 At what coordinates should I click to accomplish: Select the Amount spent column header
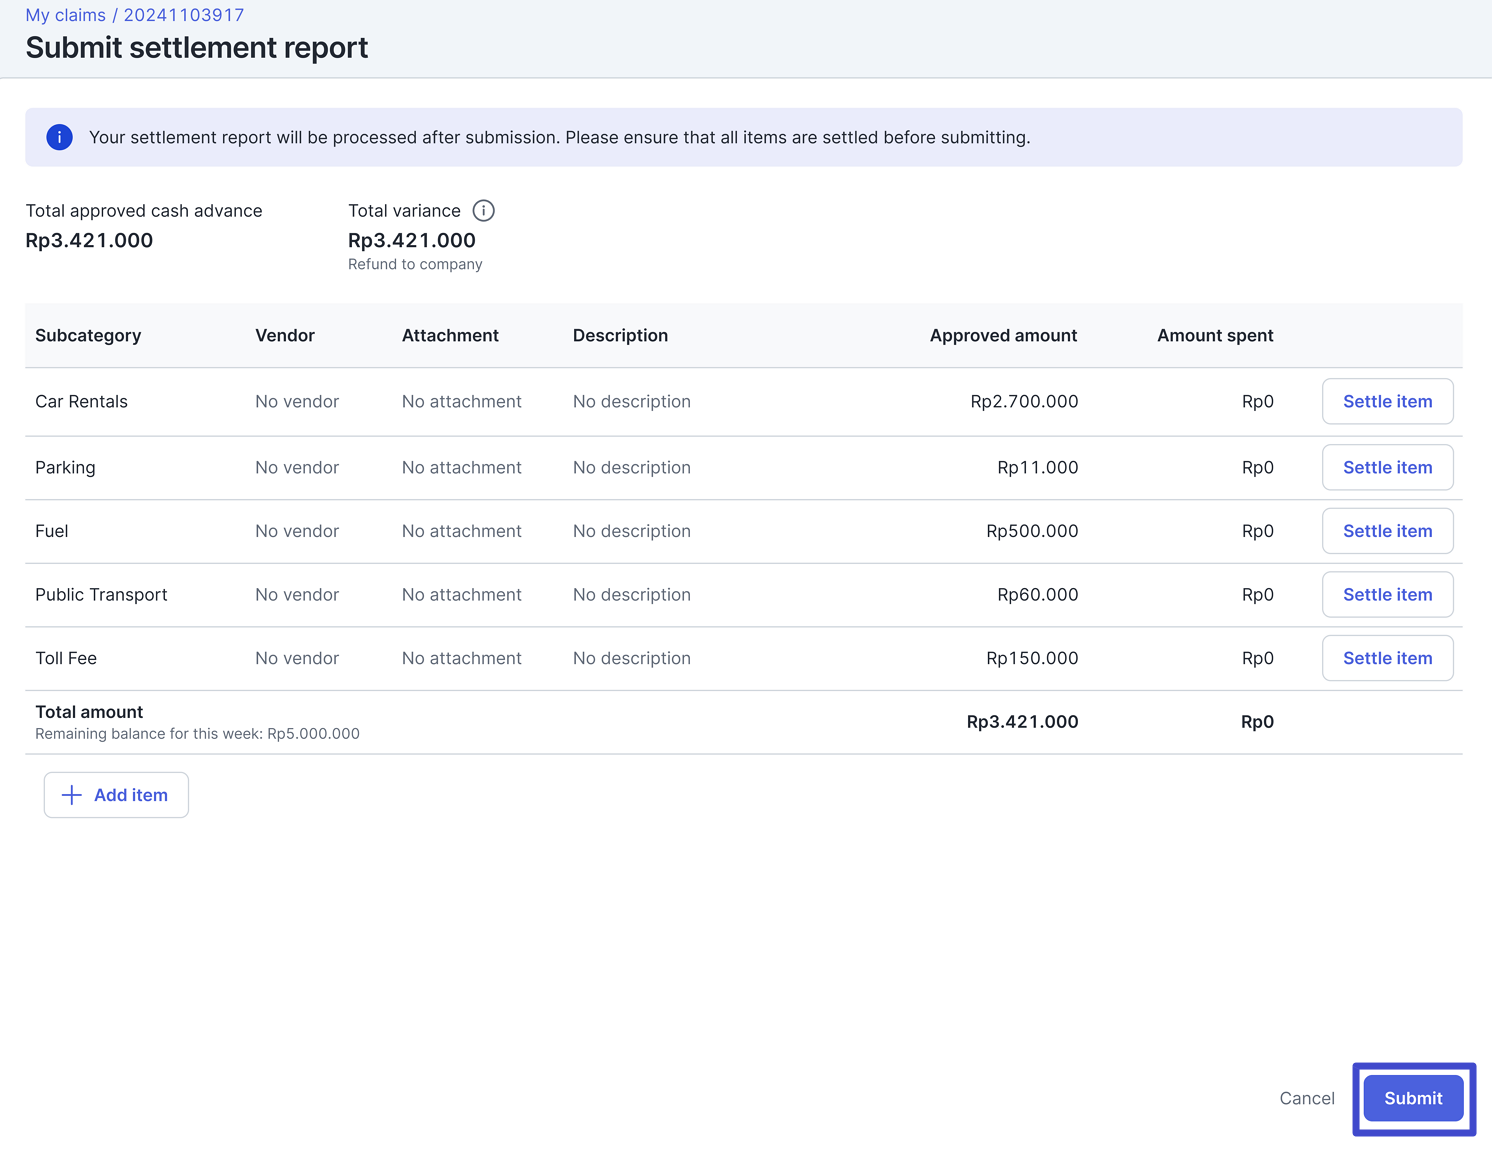click(x=1215, y=335)
